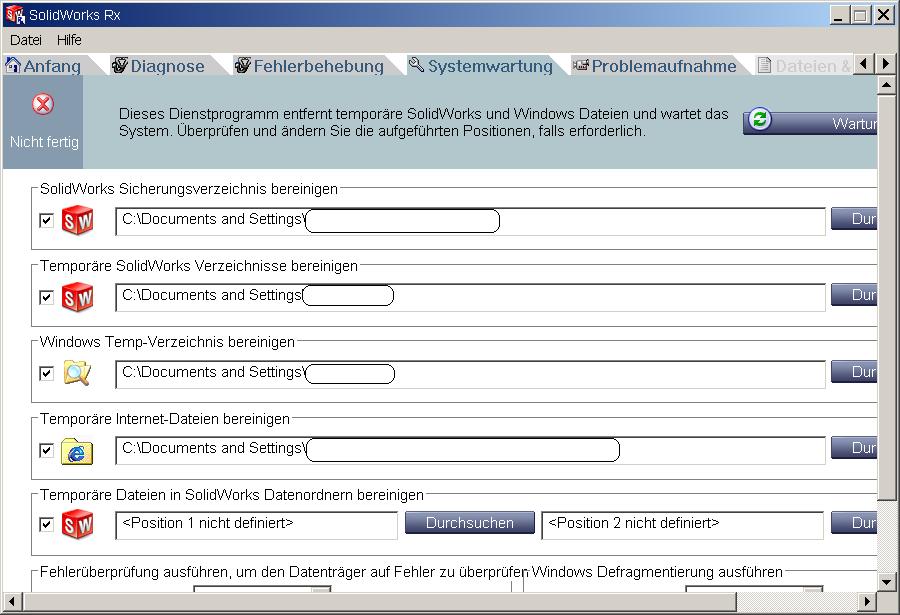Viewport: 900px width, 615px height.
Task: Click 'Windows Defragmentierung ausführen' group label
Action: (x=657, y=572)
